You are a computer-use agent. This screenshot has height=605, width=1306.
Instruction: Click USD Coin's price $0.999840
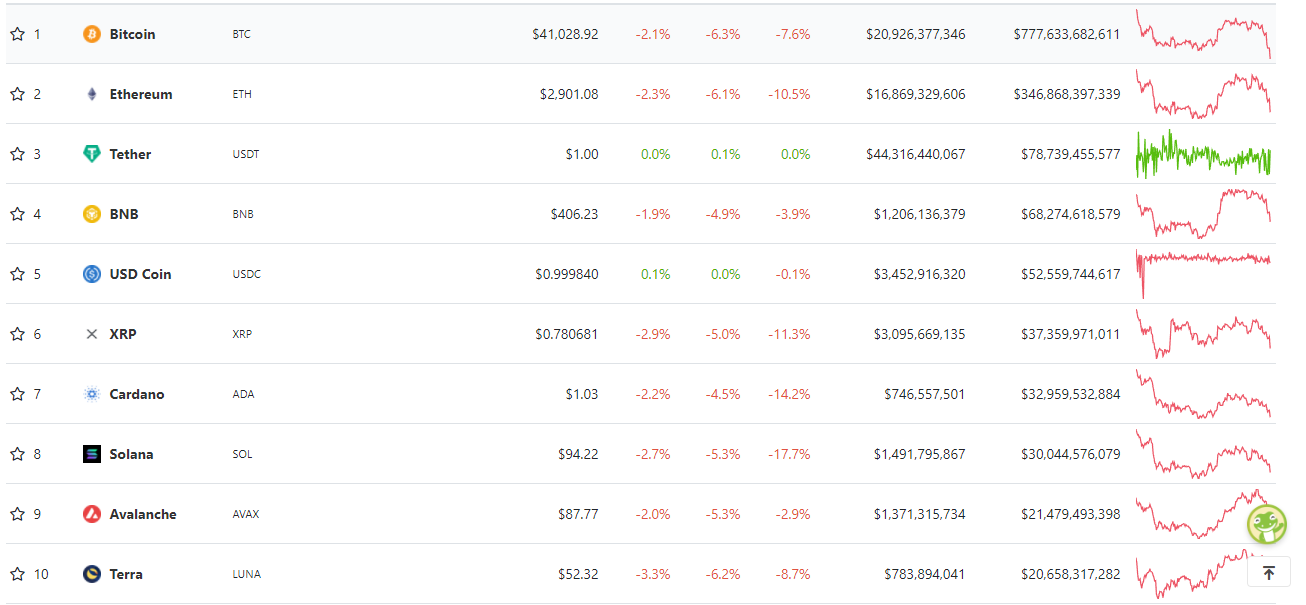567,274
